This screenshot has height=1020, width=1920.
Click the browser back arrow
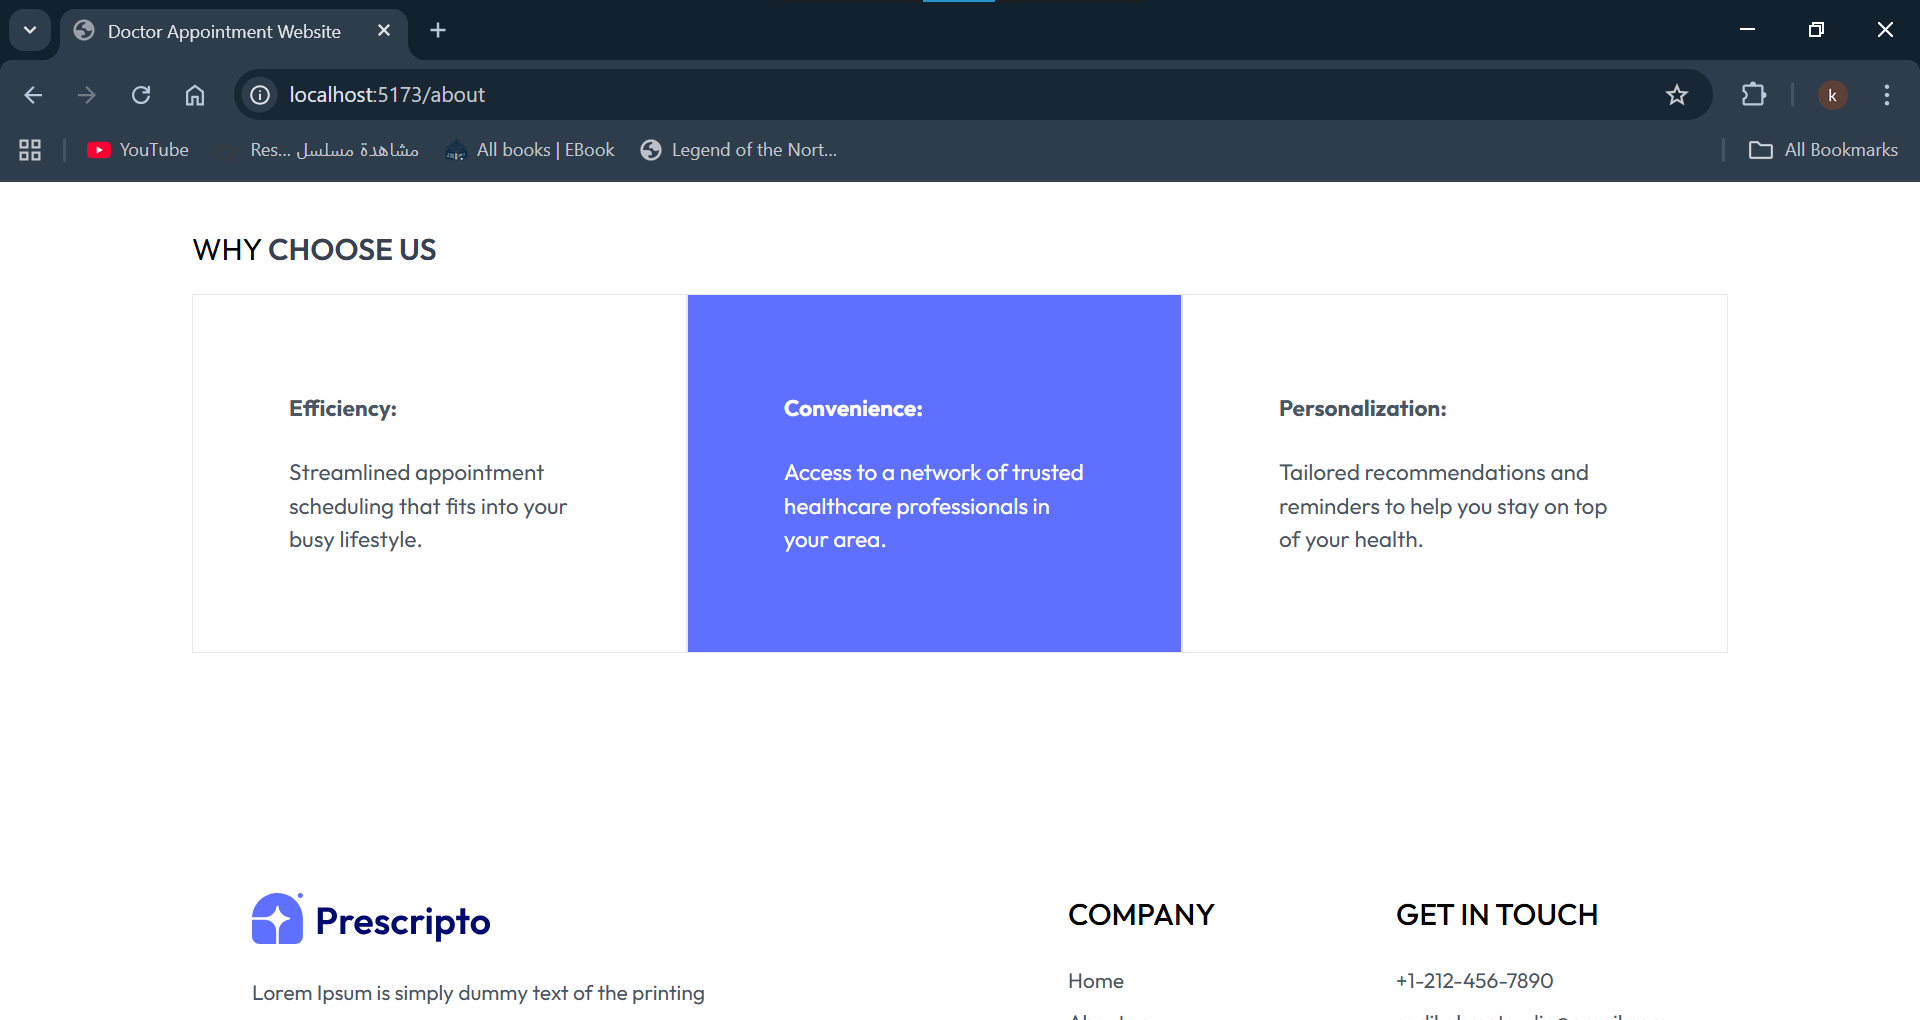pyautogui.click(x=33, y=95)
